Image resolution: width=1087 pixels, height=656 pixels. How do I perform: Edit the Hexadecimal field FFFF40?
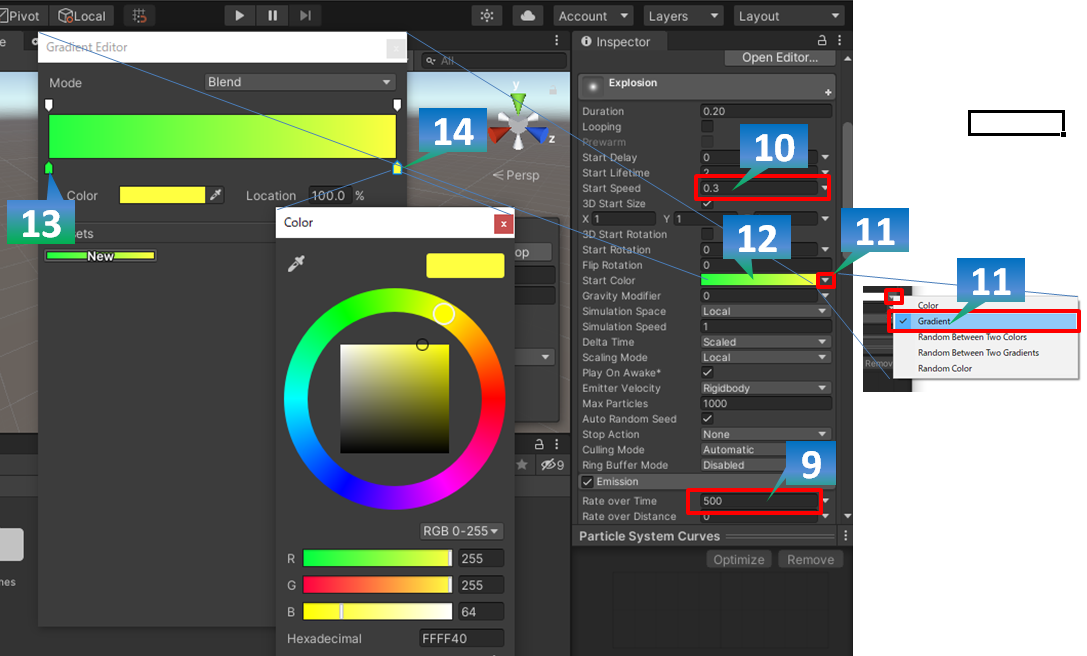point(462,638)
